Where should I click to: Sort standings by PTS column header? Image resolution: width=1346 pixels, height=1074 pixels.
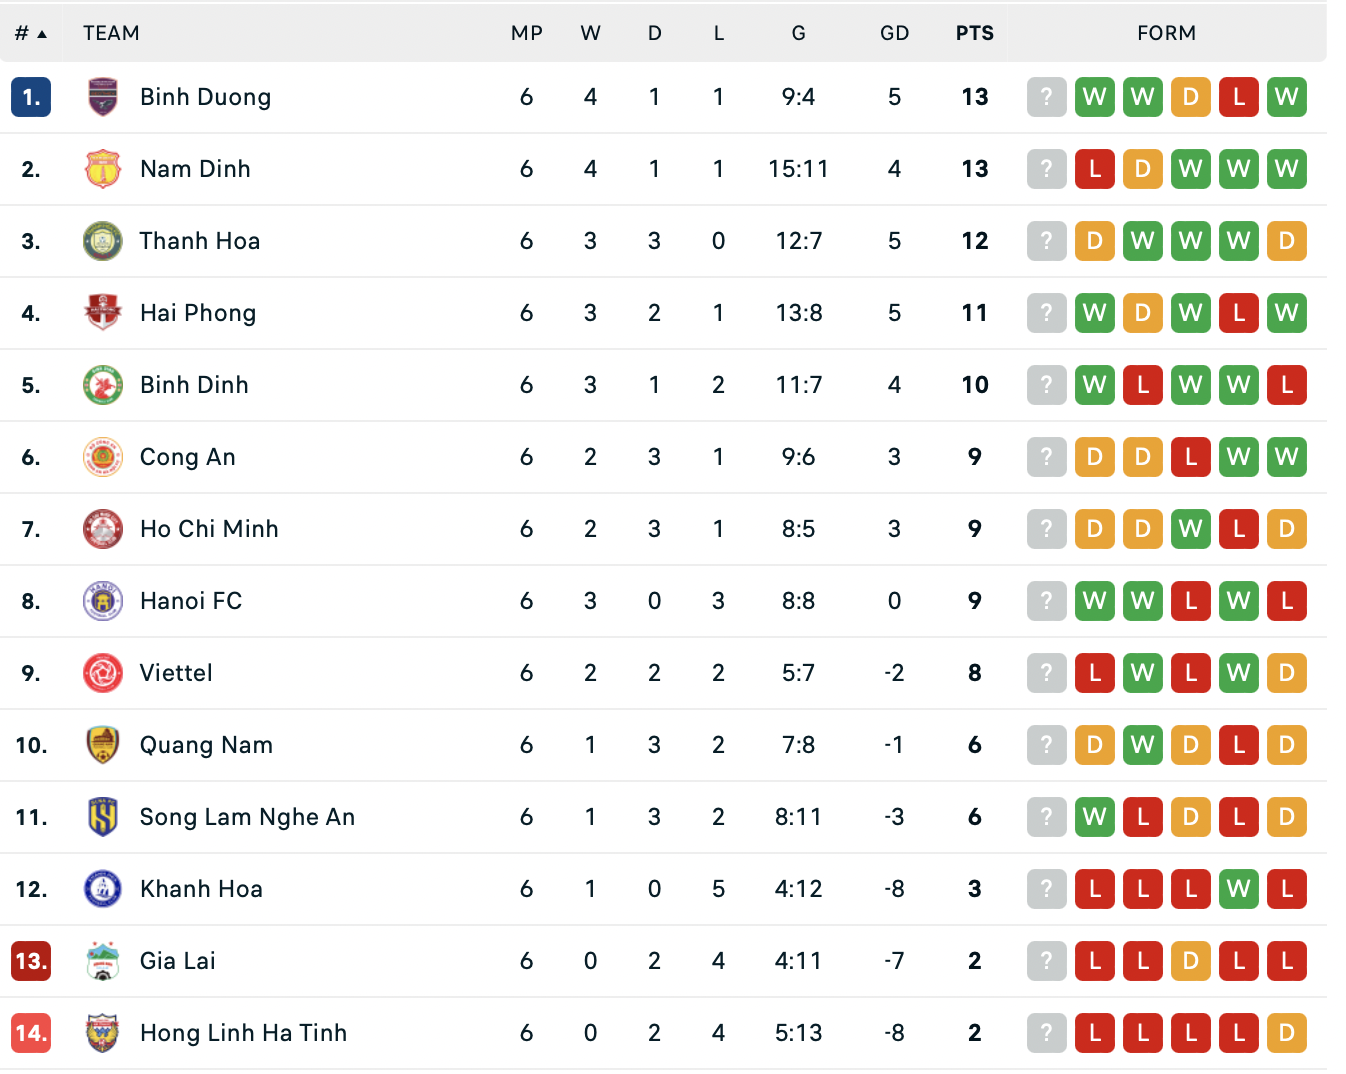975,33
